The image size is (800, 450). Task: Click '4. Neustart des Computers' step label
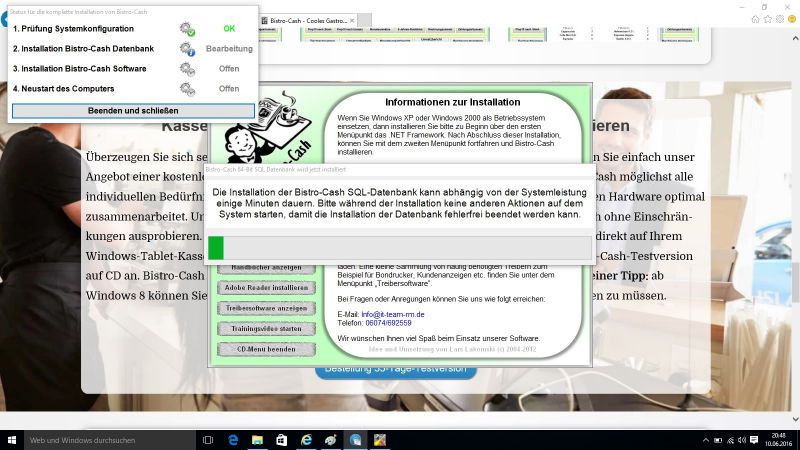[64, 88]
